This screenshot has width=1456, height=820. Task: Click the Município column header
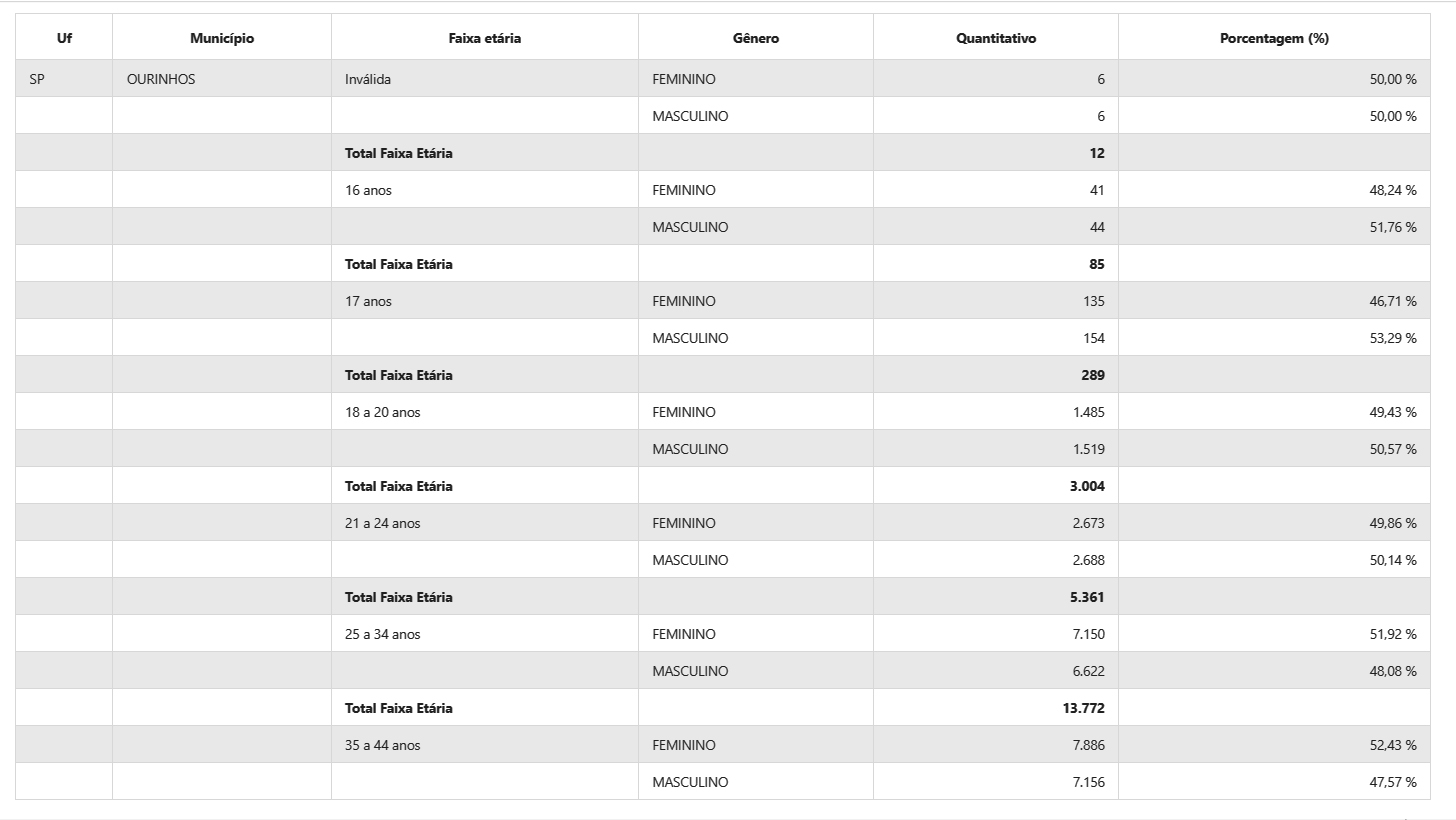(x=222, y=38)
